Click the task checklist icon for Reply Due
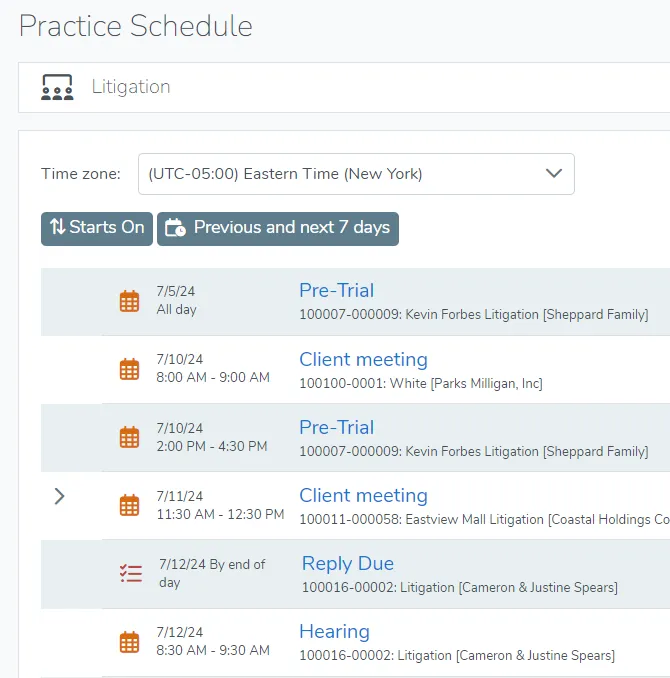This screenshot has height=678, width=670. (130, 573)
